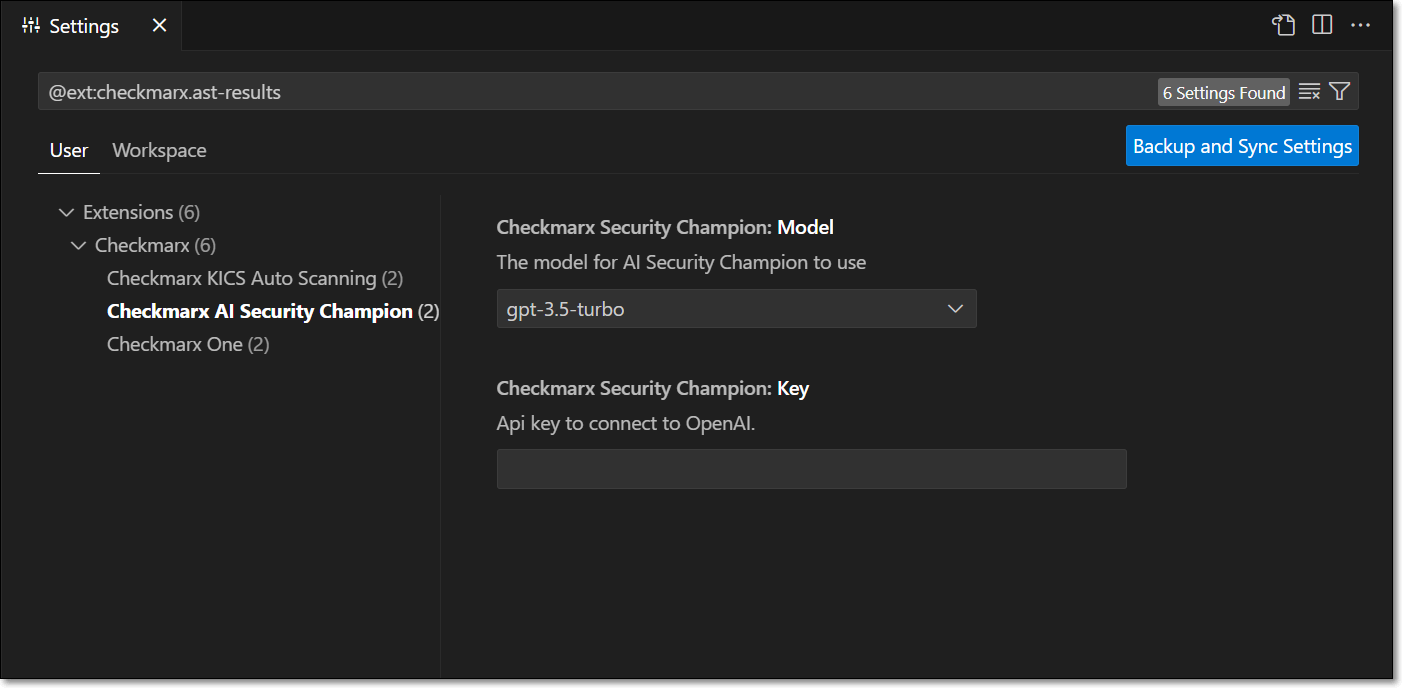
Task: Select Checkmarx AI Security Champion entry
Action: pyautogui.click(x=273, y=311)
